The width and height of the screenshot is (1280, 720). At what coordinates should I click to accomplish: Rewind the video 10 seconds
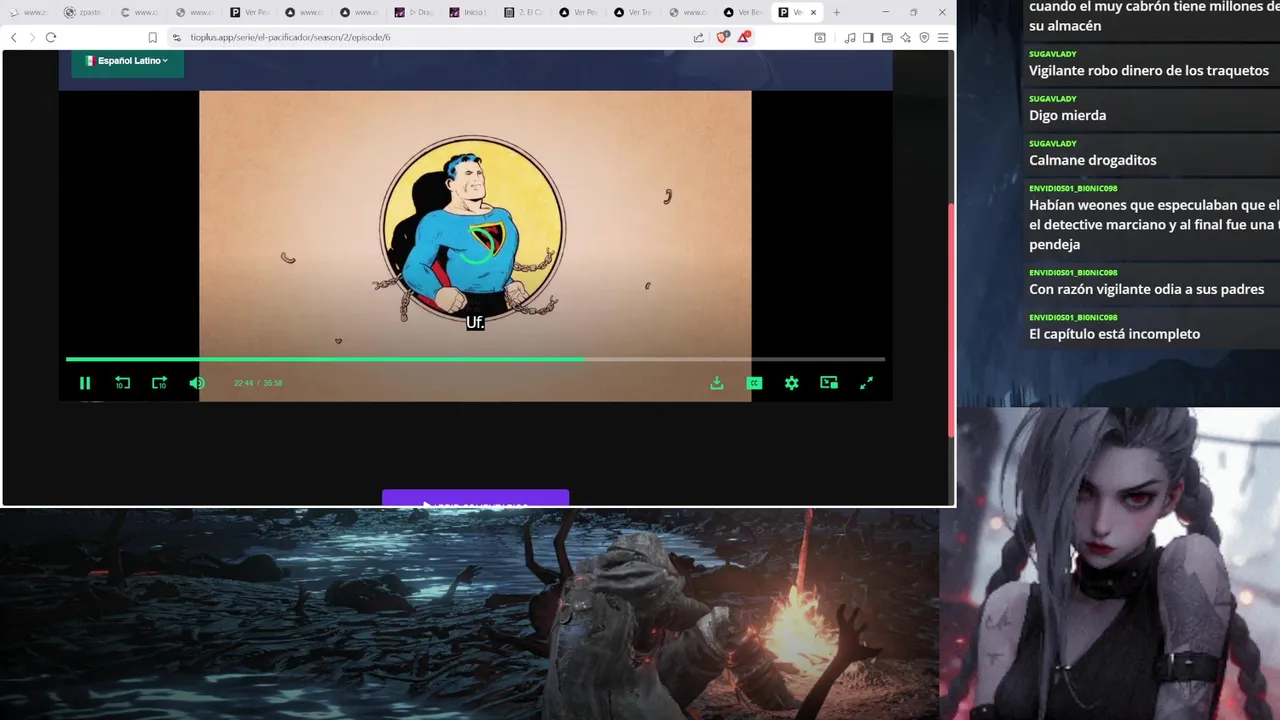point(122,383)
